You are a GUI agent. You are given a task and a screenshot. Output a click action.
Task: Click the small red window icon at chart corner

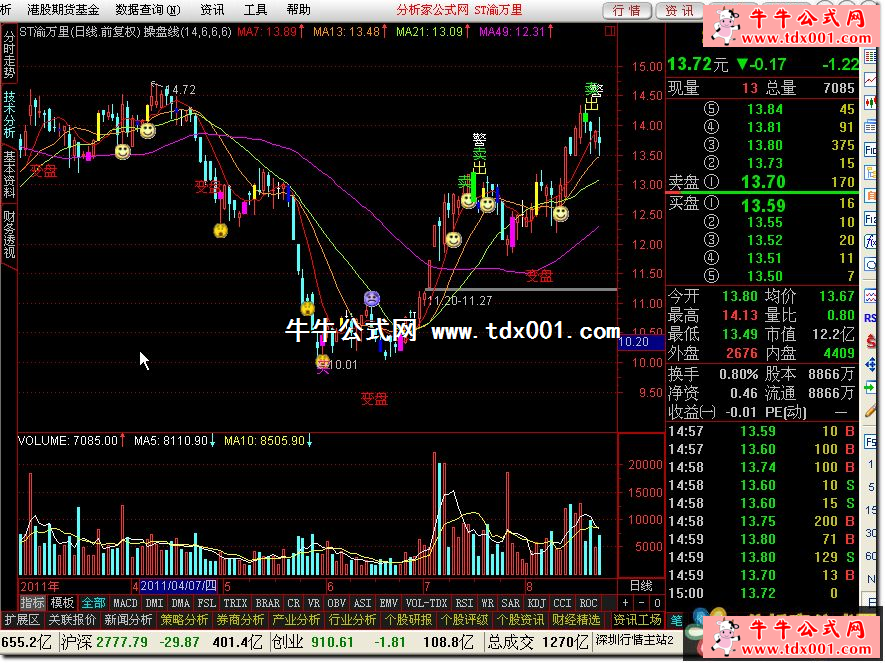click(x=610, y=32)
